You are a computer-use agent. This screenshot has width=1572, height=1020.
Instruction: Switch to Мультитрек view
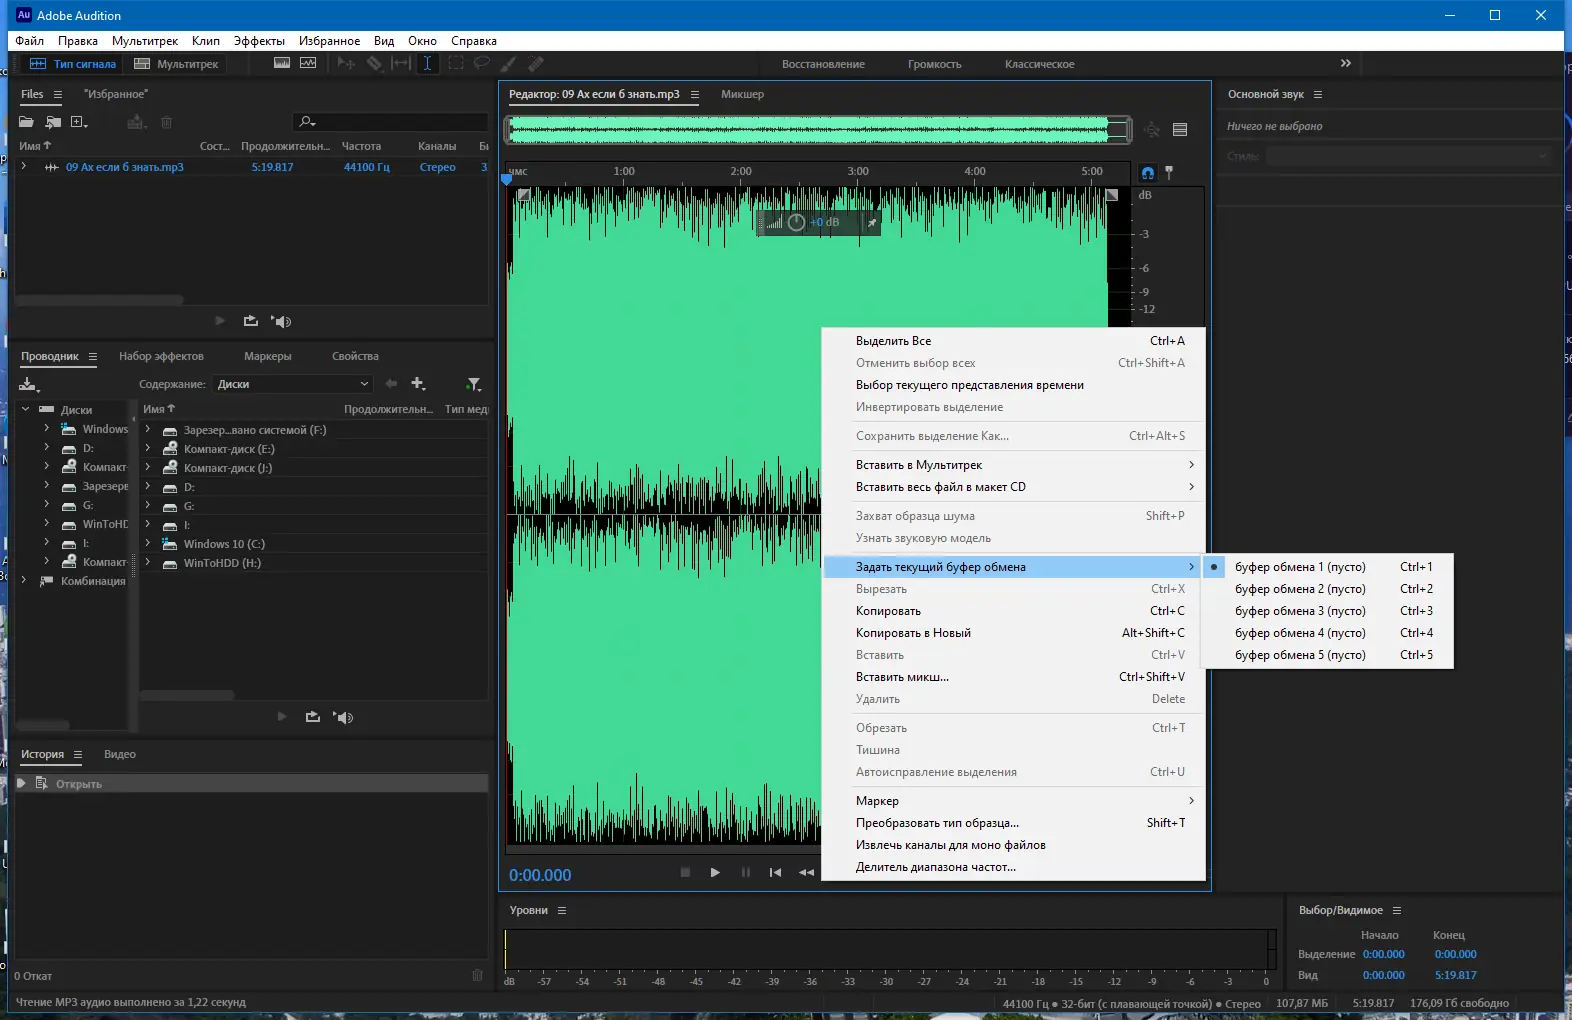[x=177, y=64]
